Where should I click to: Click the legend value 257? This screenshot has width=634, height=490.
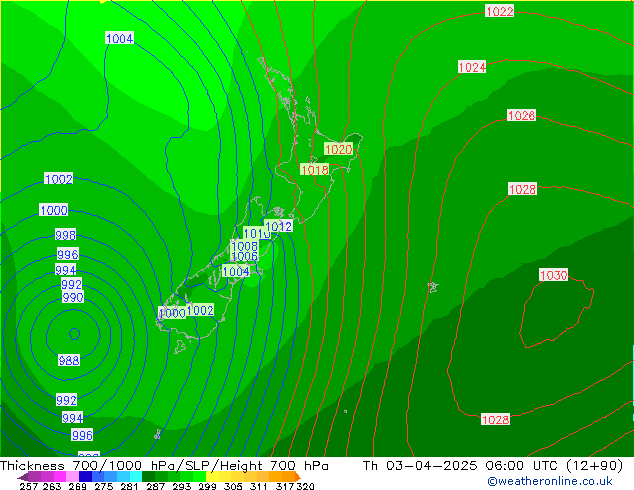30,486
